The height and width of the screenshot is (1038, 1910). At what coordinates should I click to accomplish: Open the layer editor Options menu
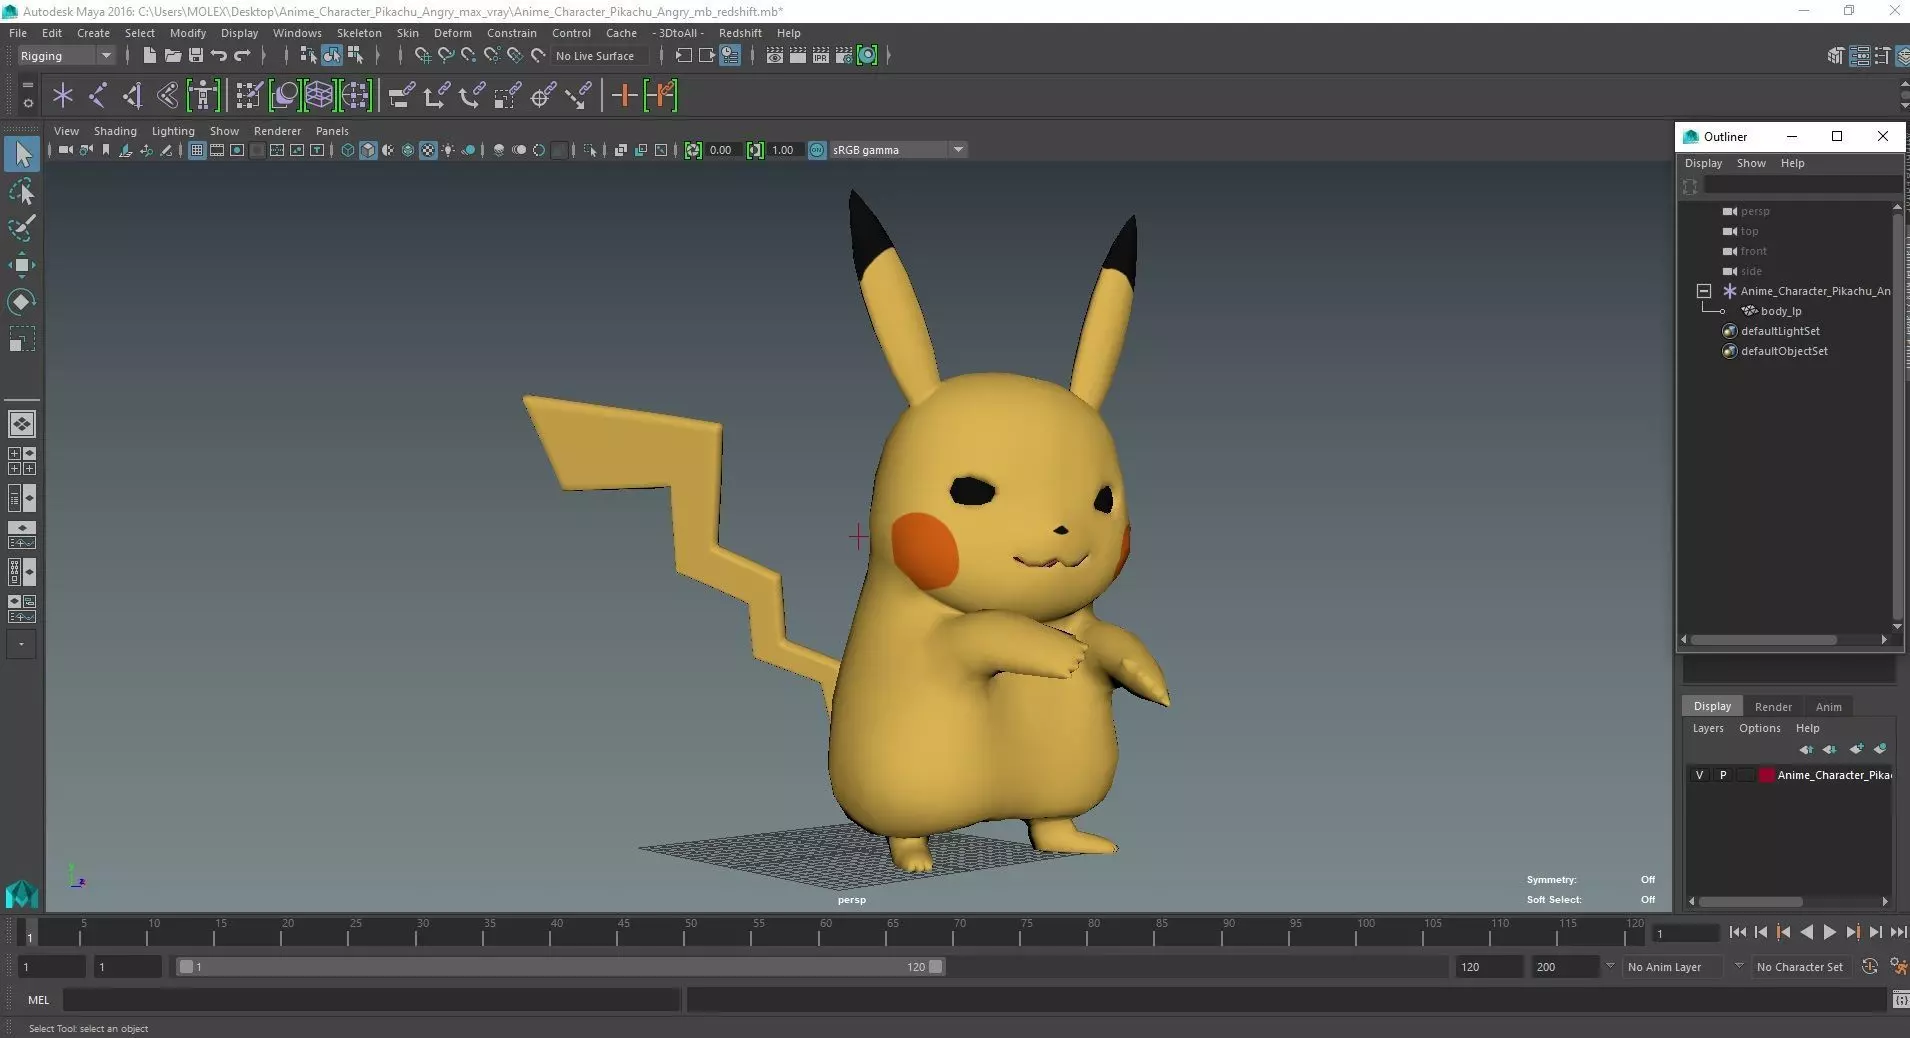1759,728
